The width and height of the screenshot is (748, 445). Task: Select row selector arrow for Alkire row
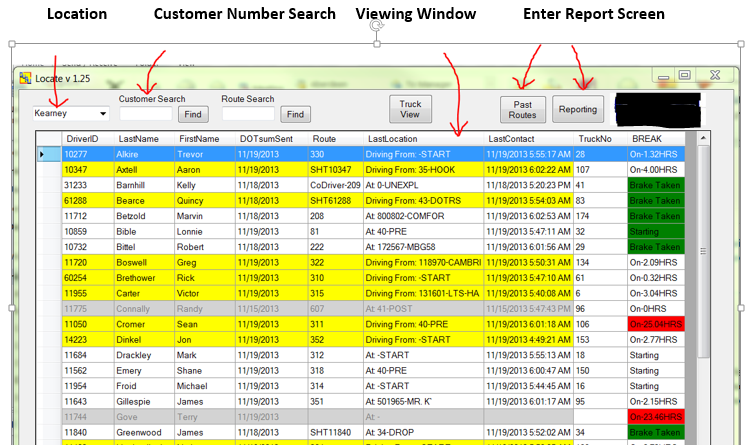coord(49,154)
